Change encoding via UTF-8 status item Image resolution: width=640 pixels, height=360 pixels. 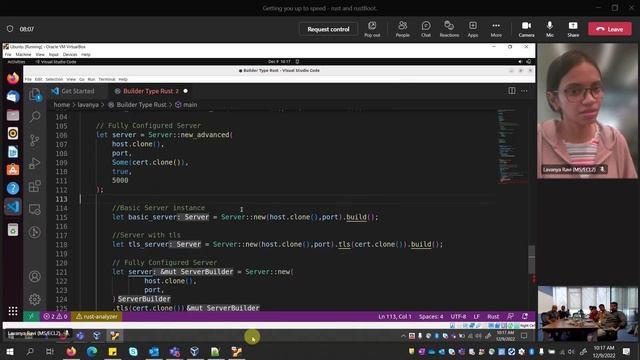pyautogui.click(x=458, y=316)
